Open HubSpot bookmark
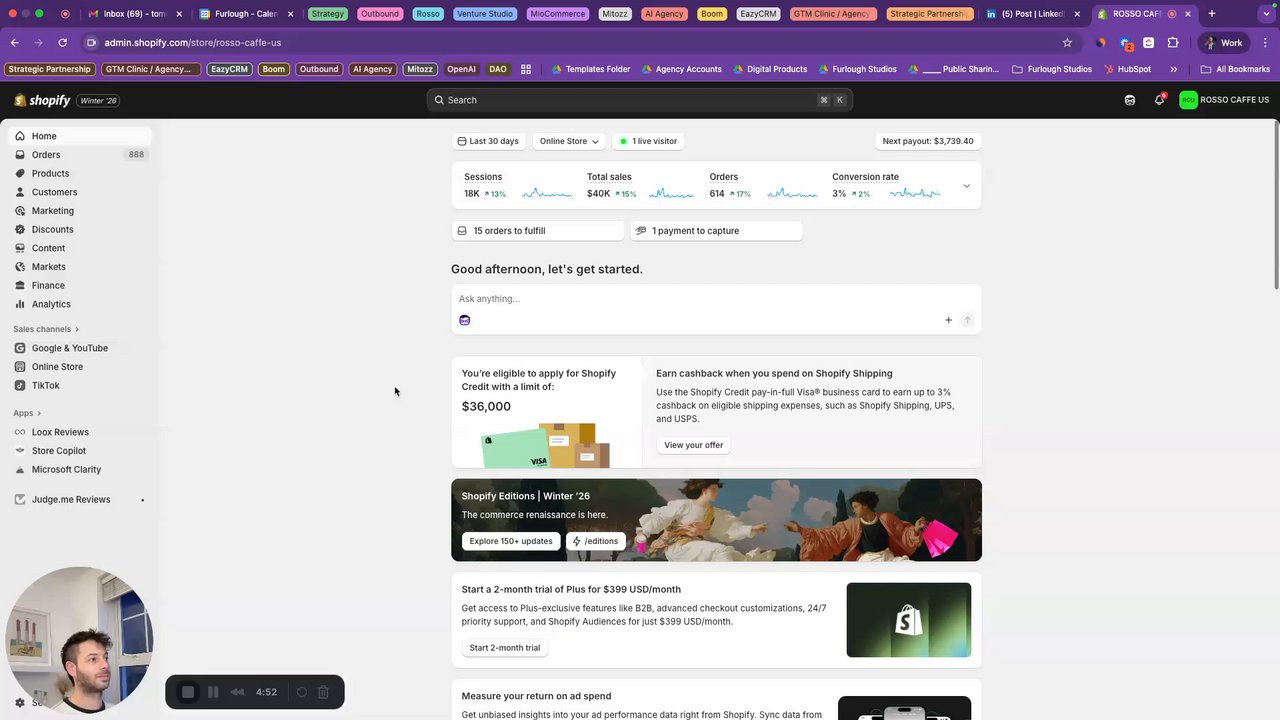1280x720 pixels. (1127, 69)
